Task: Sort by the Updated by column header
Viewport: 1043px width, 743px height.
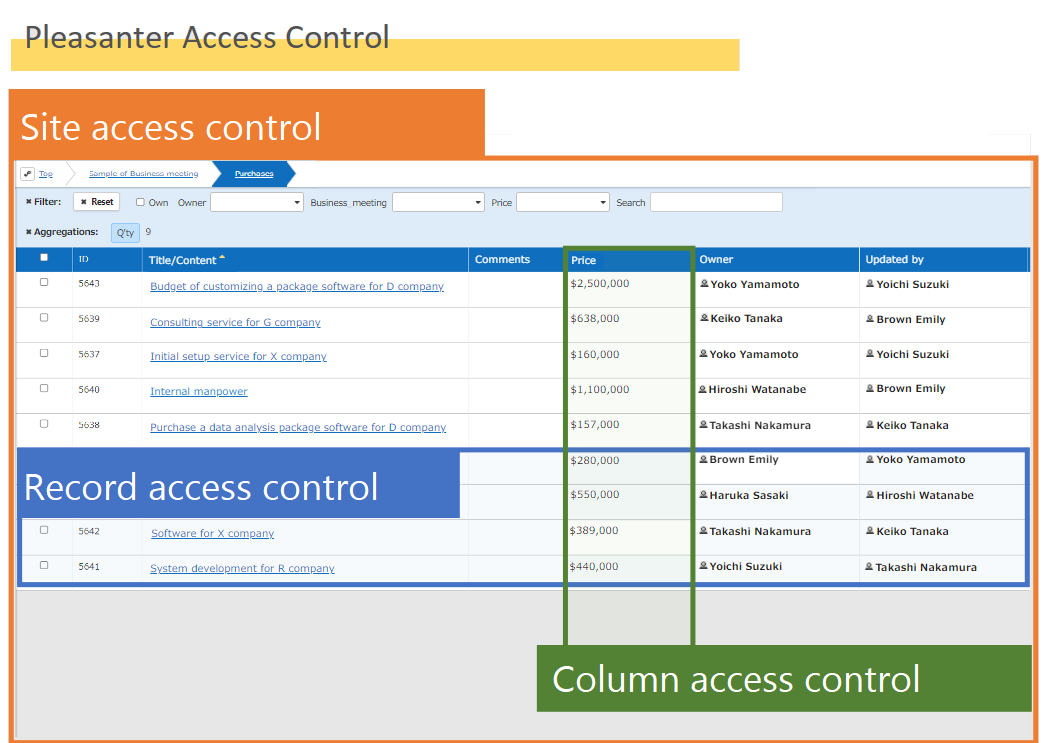Action: pyautogui.click(x=894, y=259)
